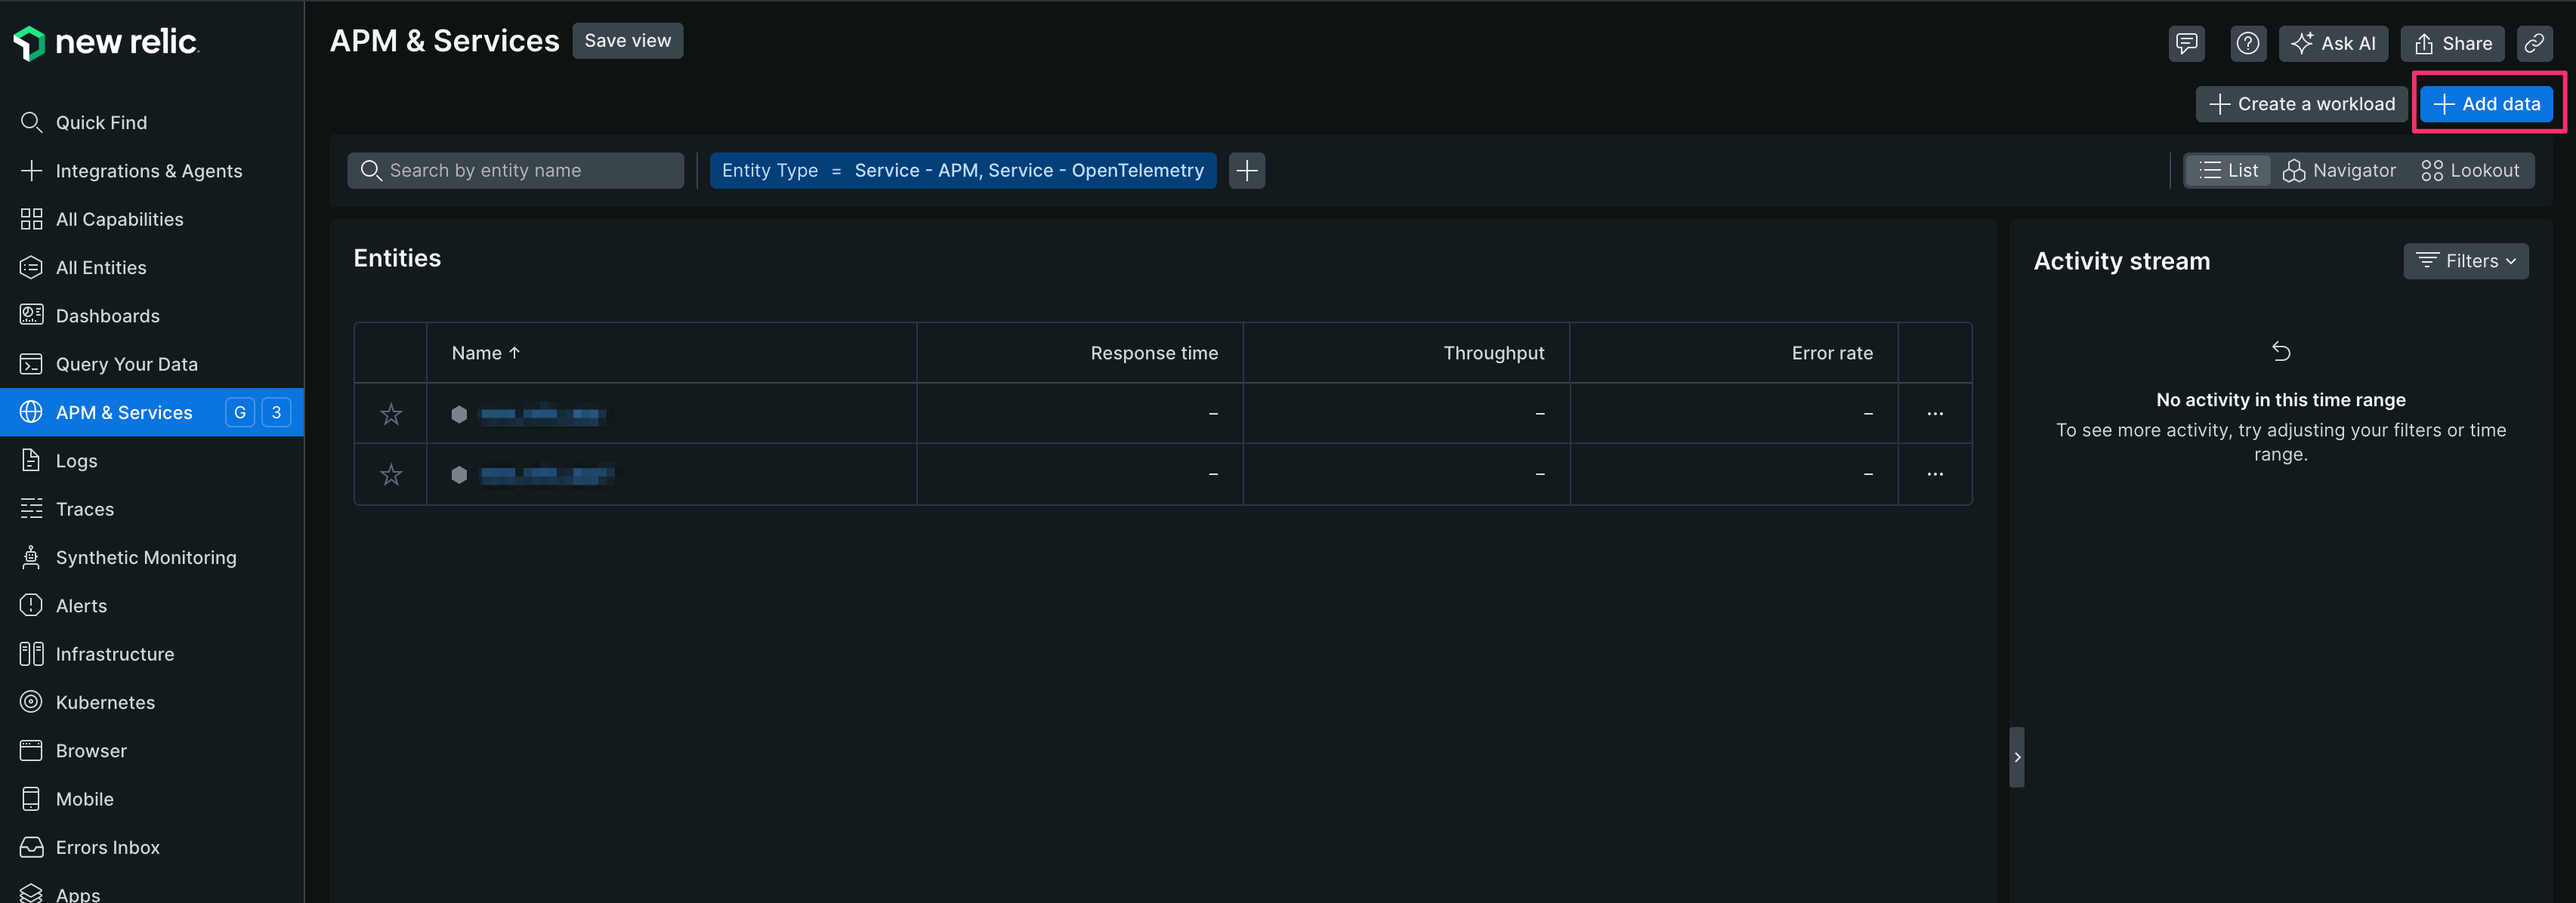Image resolution: width=2576 pixels, height=903 pixels.
Task: Select the Traces section
Action: [x=84, y=508]
